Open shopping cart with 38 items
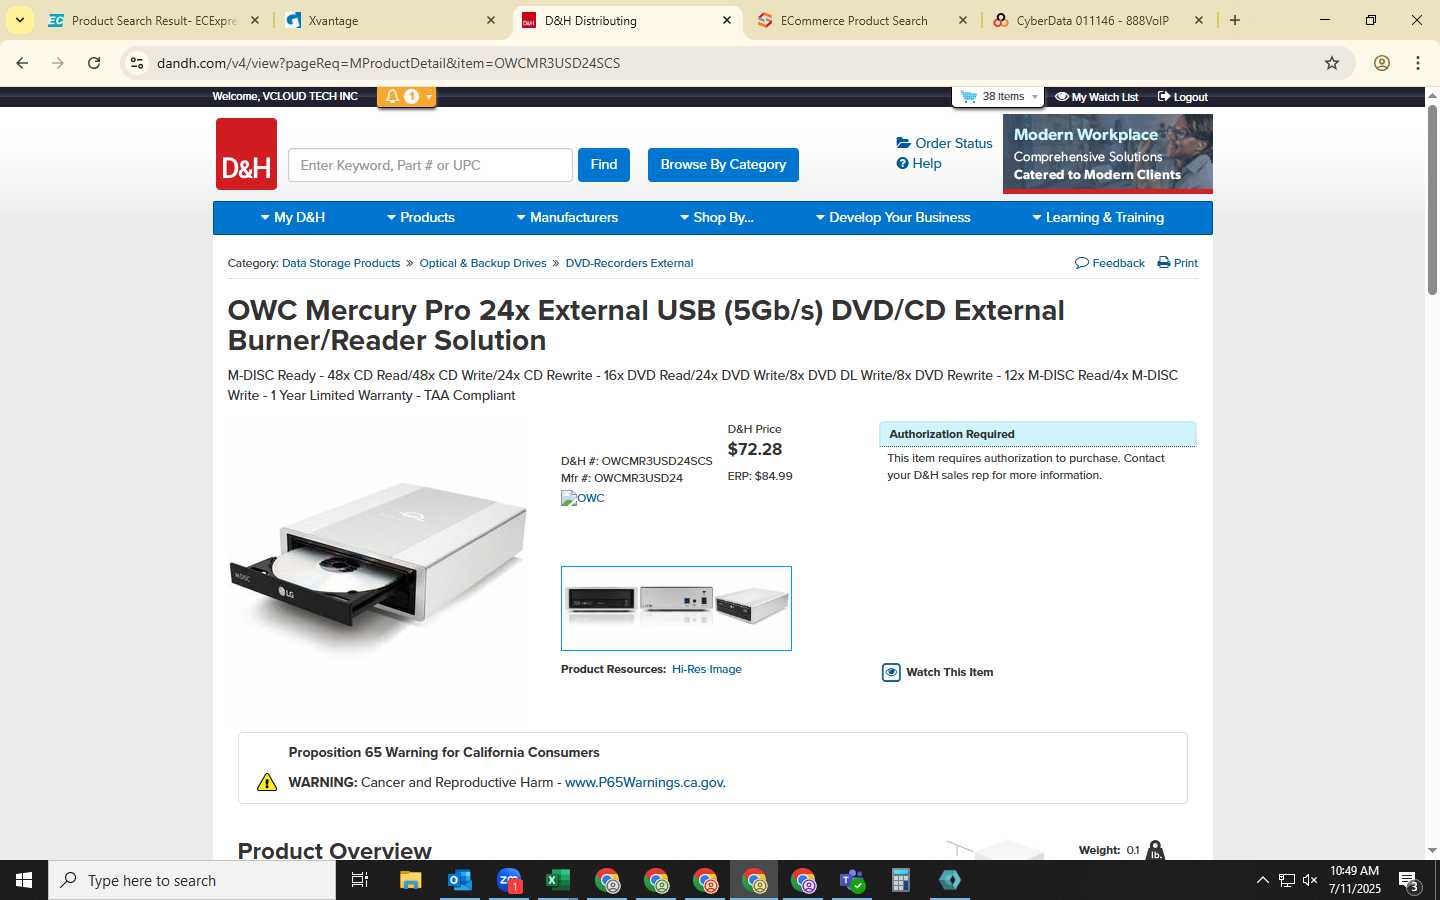The width and height of the screenshot is (1440, 900). coord(999,97)
